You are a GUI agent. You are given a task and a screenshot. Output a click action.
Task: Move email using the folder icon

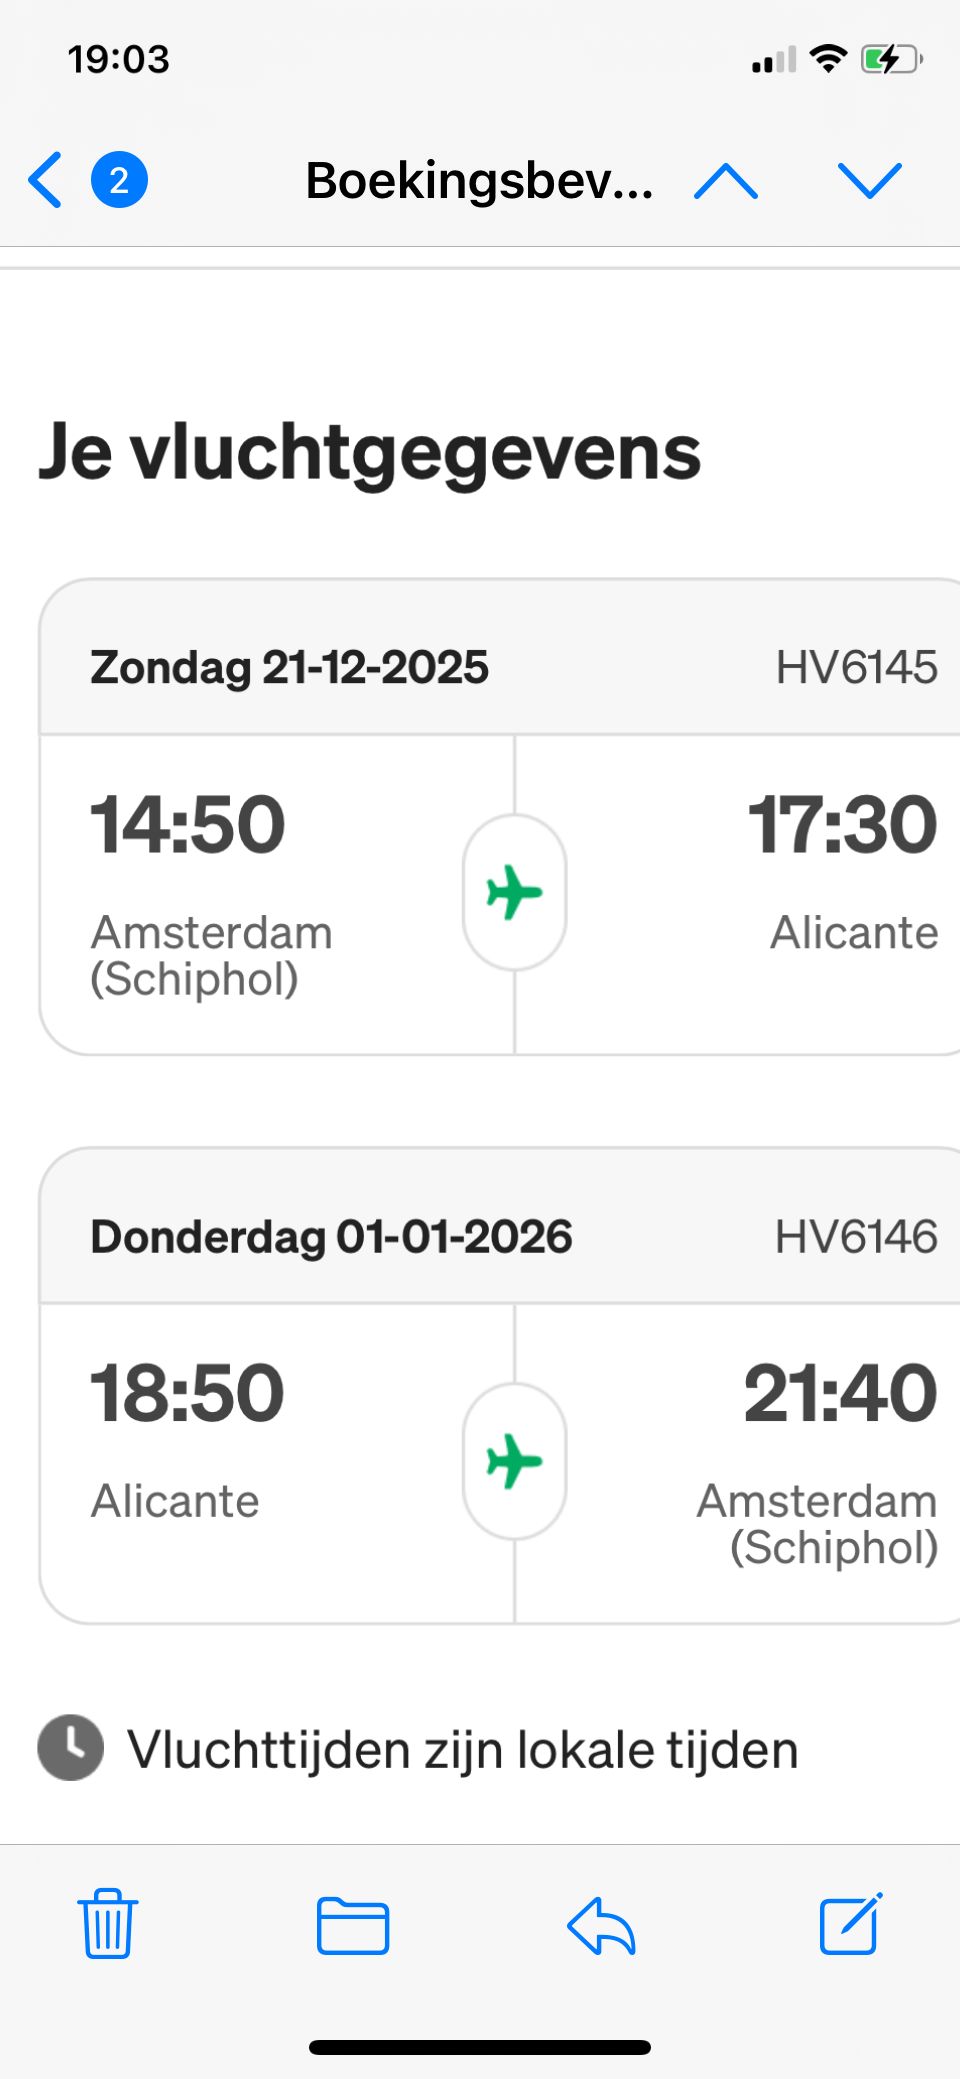(x=353, y=1925)
